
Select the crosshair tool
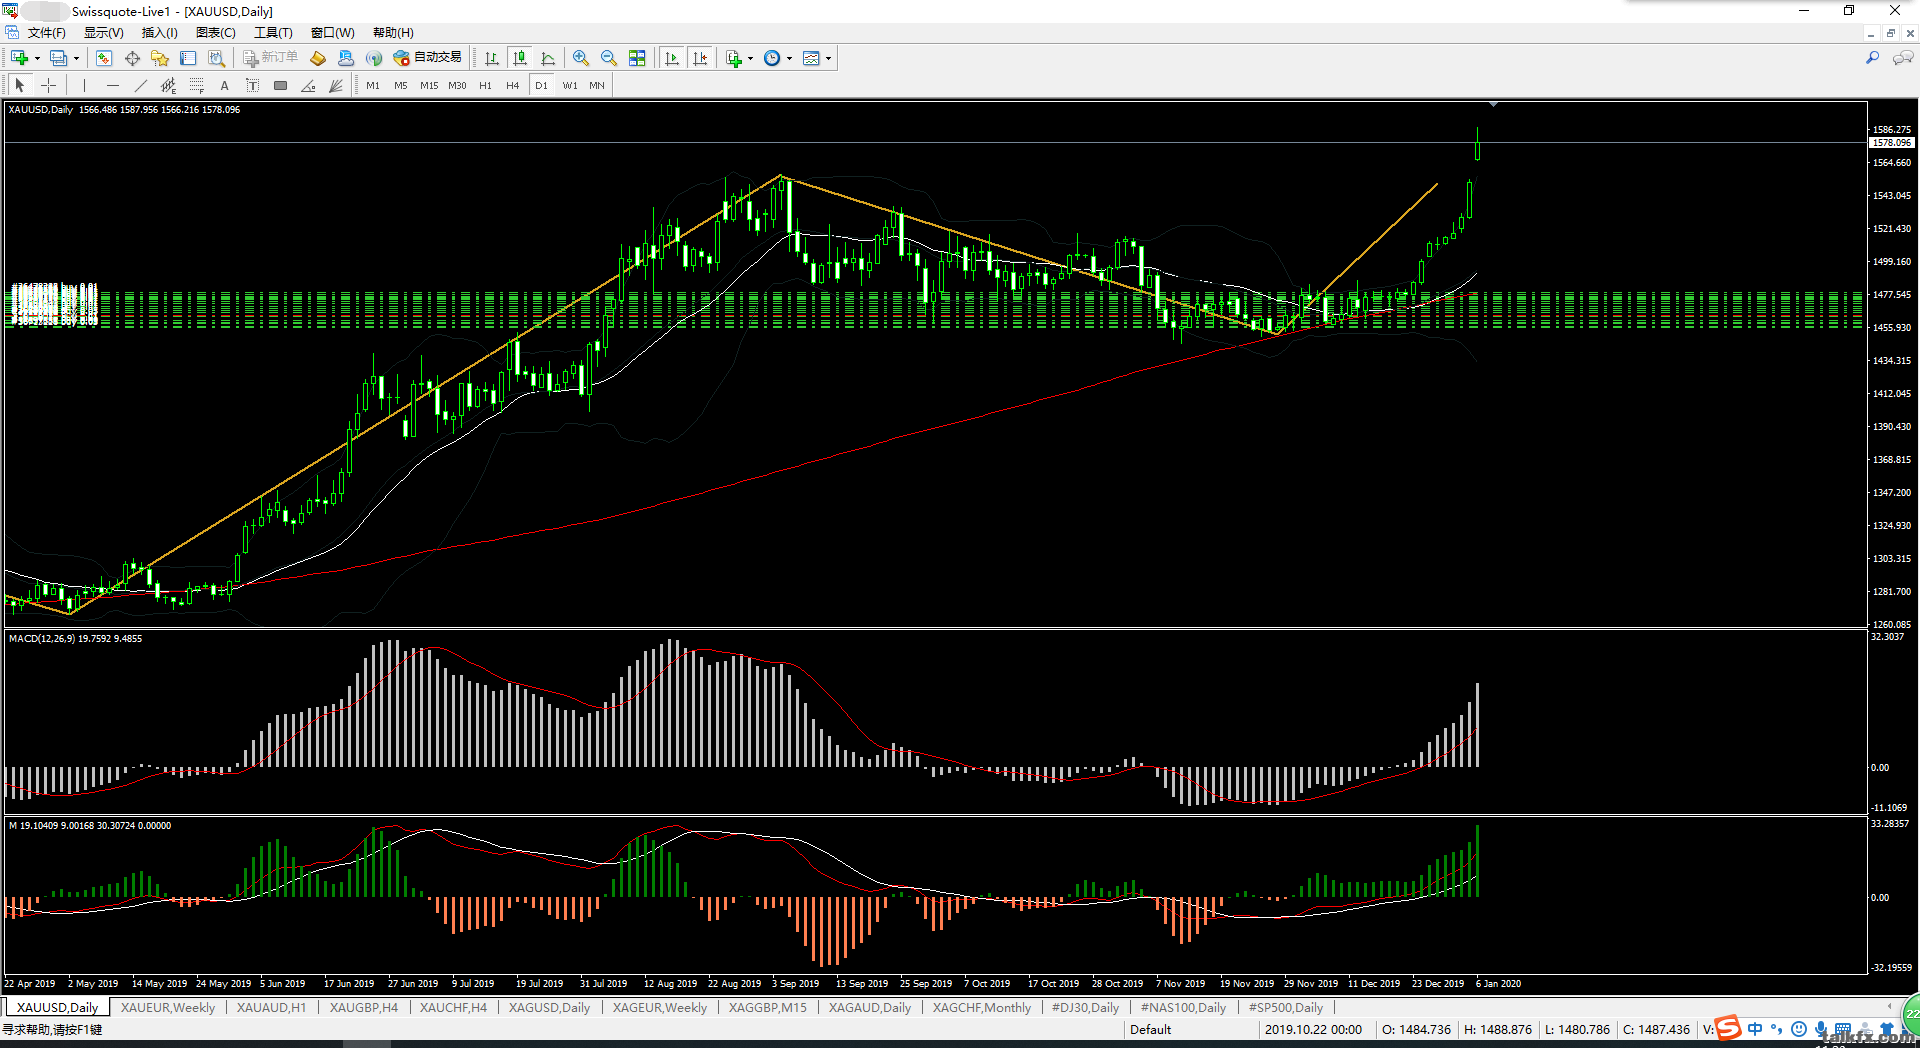coord(48,85)
